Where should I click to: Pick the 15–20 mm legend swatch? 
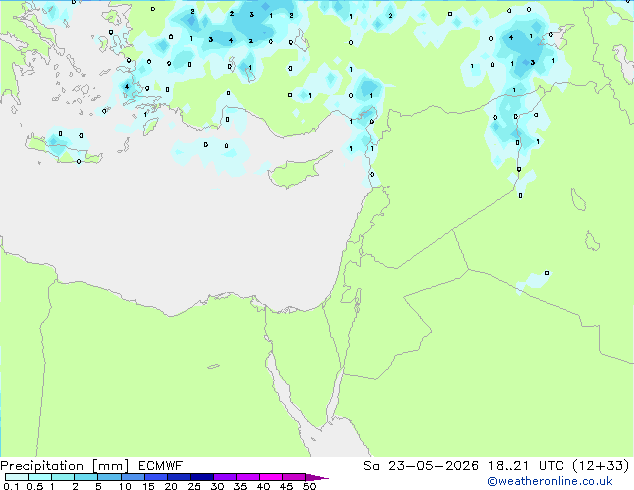tap(155, 477)
